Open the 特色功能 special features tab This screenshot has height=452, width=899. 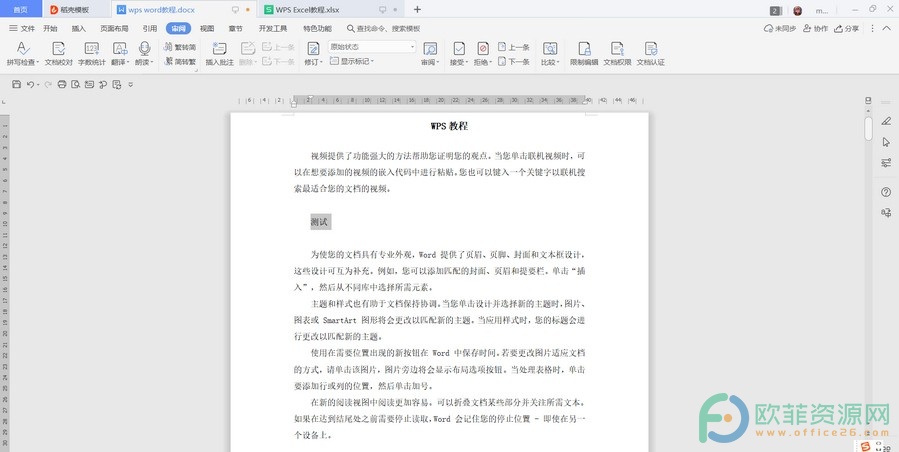point(318,28)
